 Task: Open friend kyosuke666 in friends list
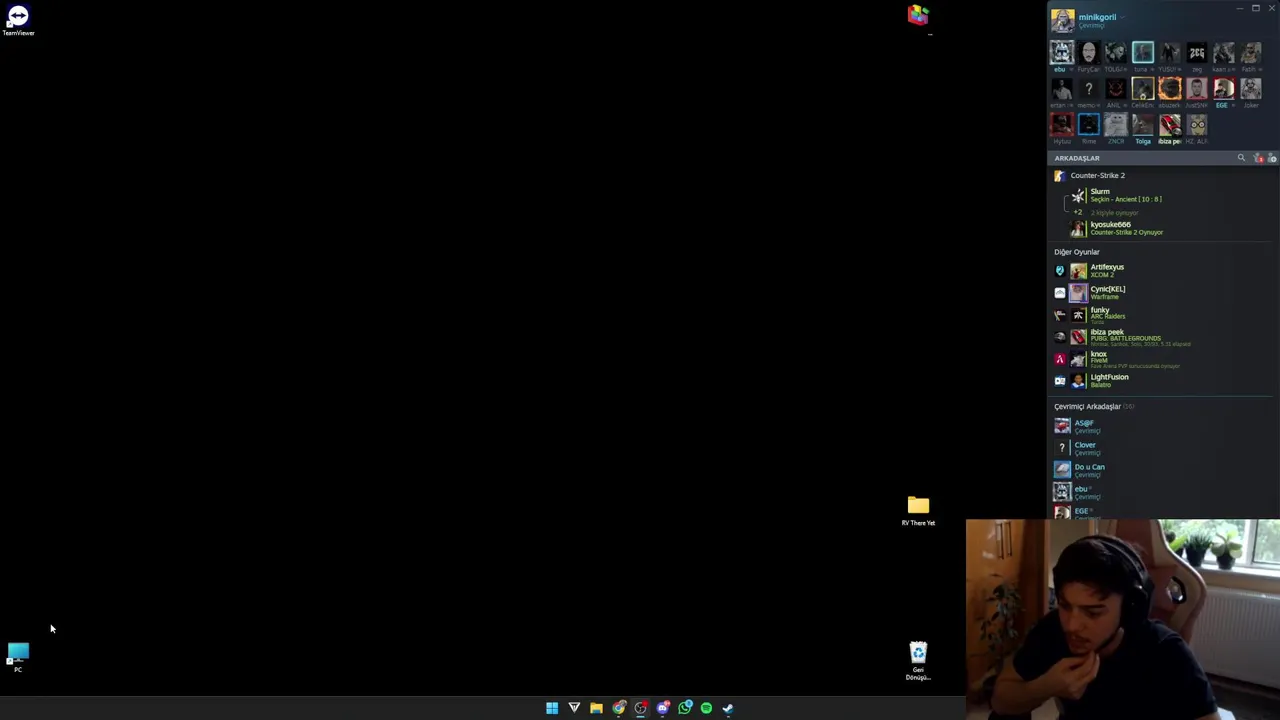point(1160,228)
